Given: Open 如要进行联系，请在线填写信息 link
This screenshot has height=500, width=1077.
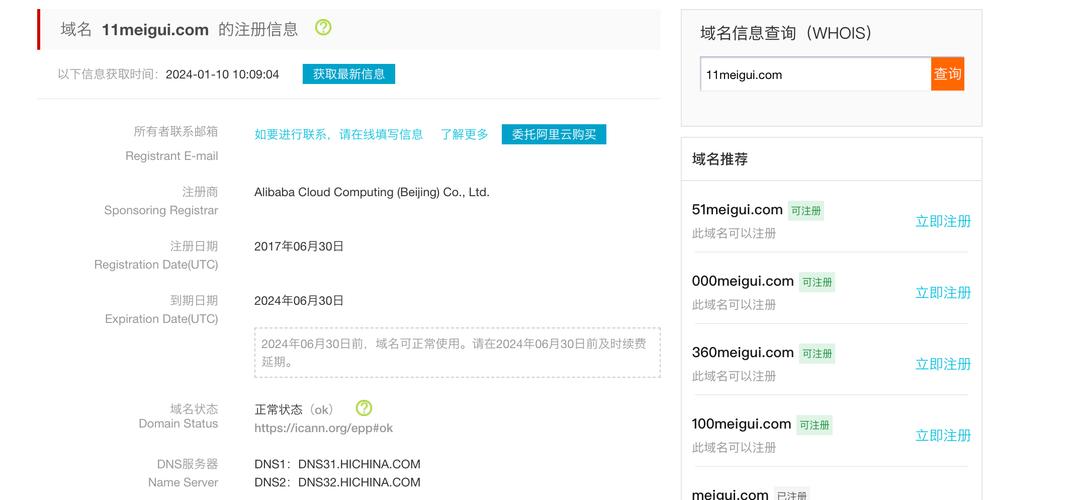Looking at the screenshot, I should 338,134.
